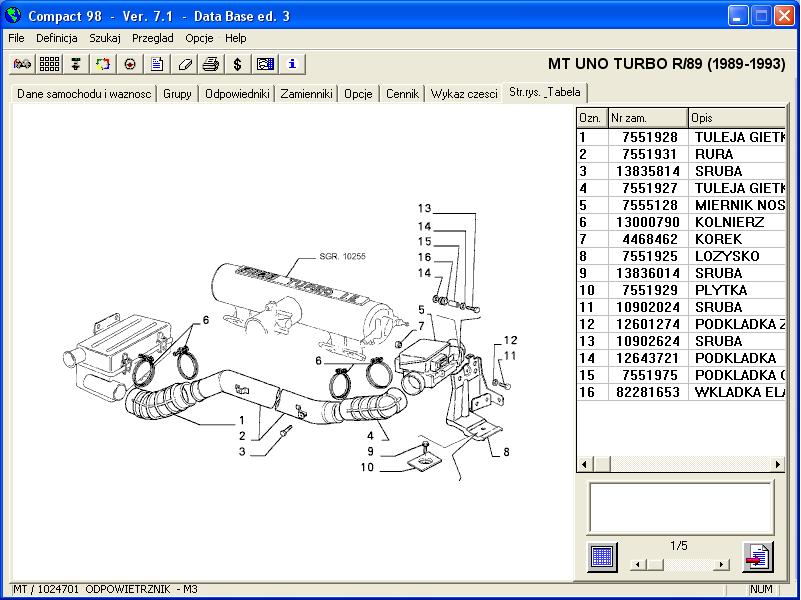801x600 pixels.
Task: Click the red target circle icon
Action: point(130,64)
